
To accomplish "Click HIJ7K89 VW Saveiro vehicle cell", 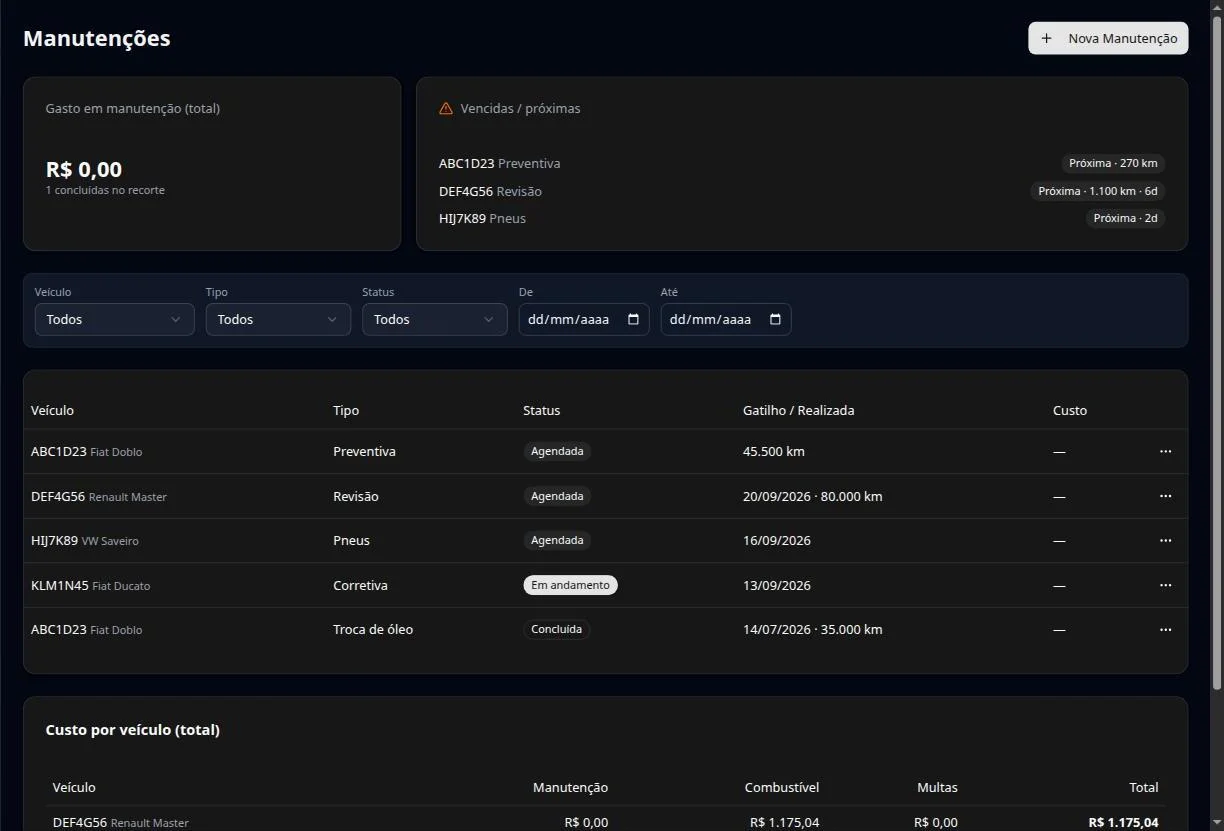I will click(85, 540).
